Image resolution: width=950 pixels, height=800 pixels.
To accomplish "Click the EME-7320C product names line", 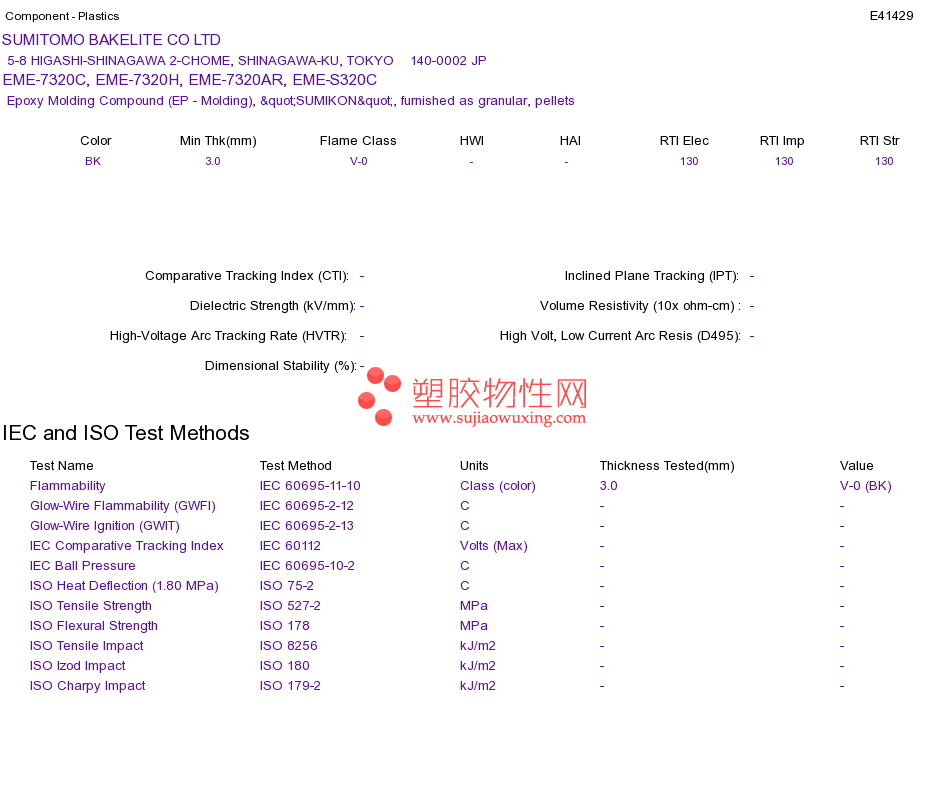I will [x=190, y=80].
